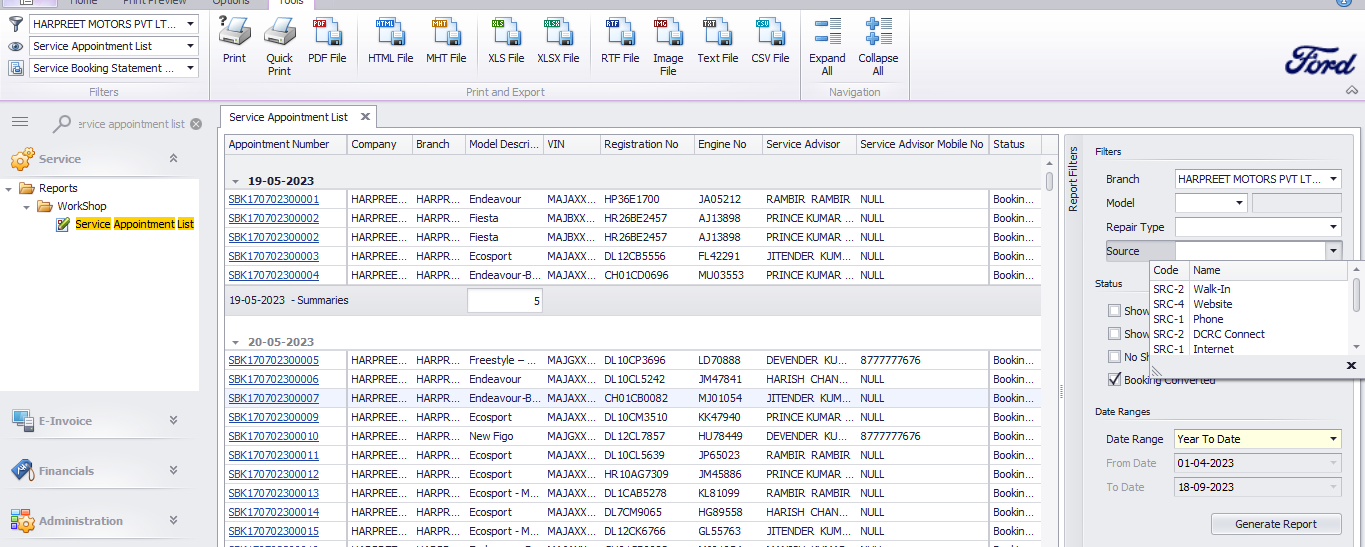1365x547 pixels.
Task: Click the eye view icon beside Service Appointment List
Action: coord(16,46)
